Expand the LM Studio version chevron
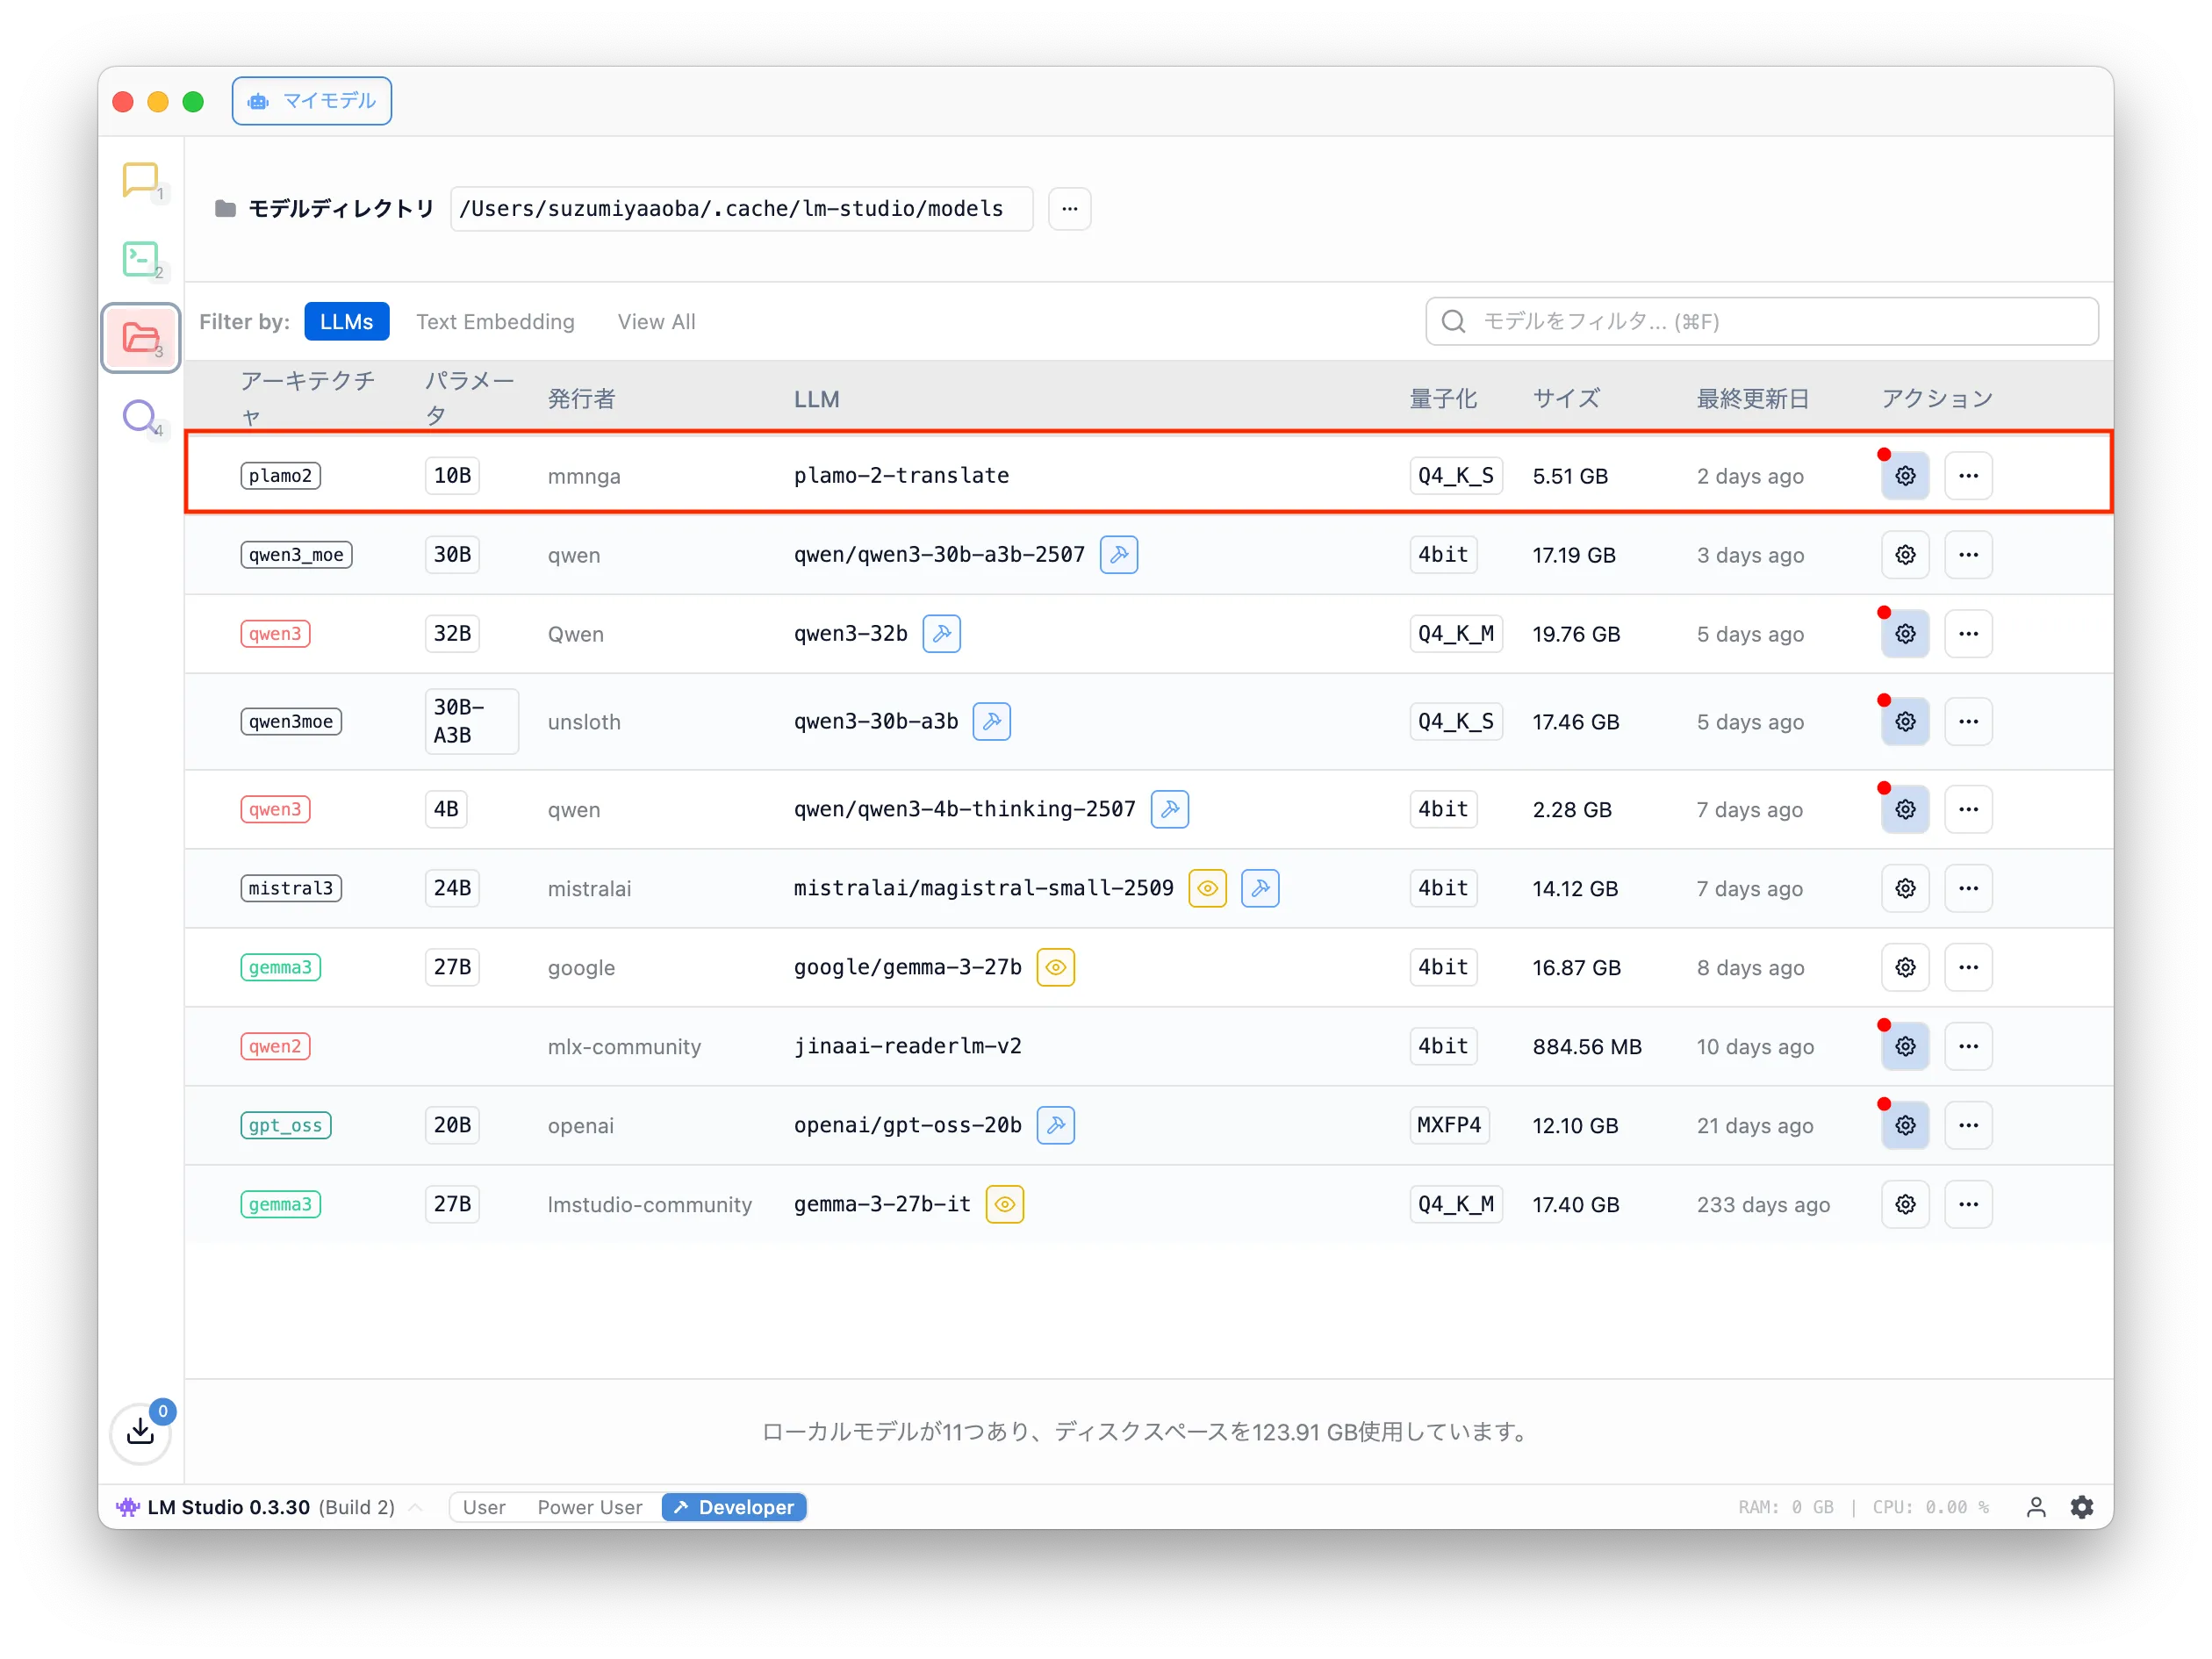 tap(416, 1507)
